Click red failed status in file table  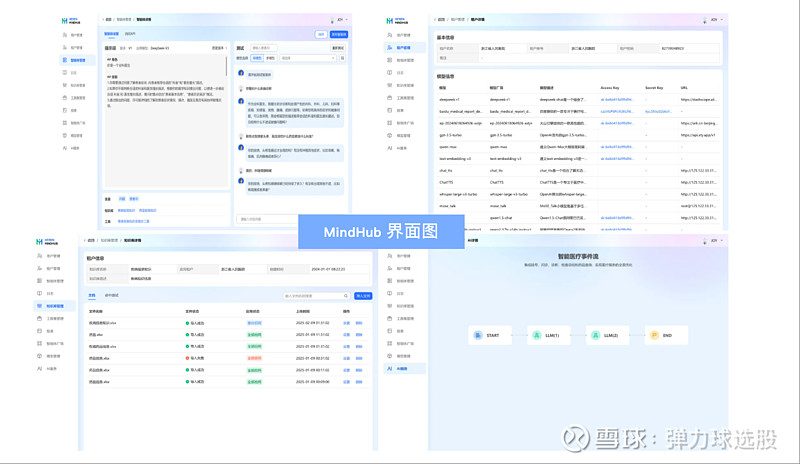tap(194, 358)
